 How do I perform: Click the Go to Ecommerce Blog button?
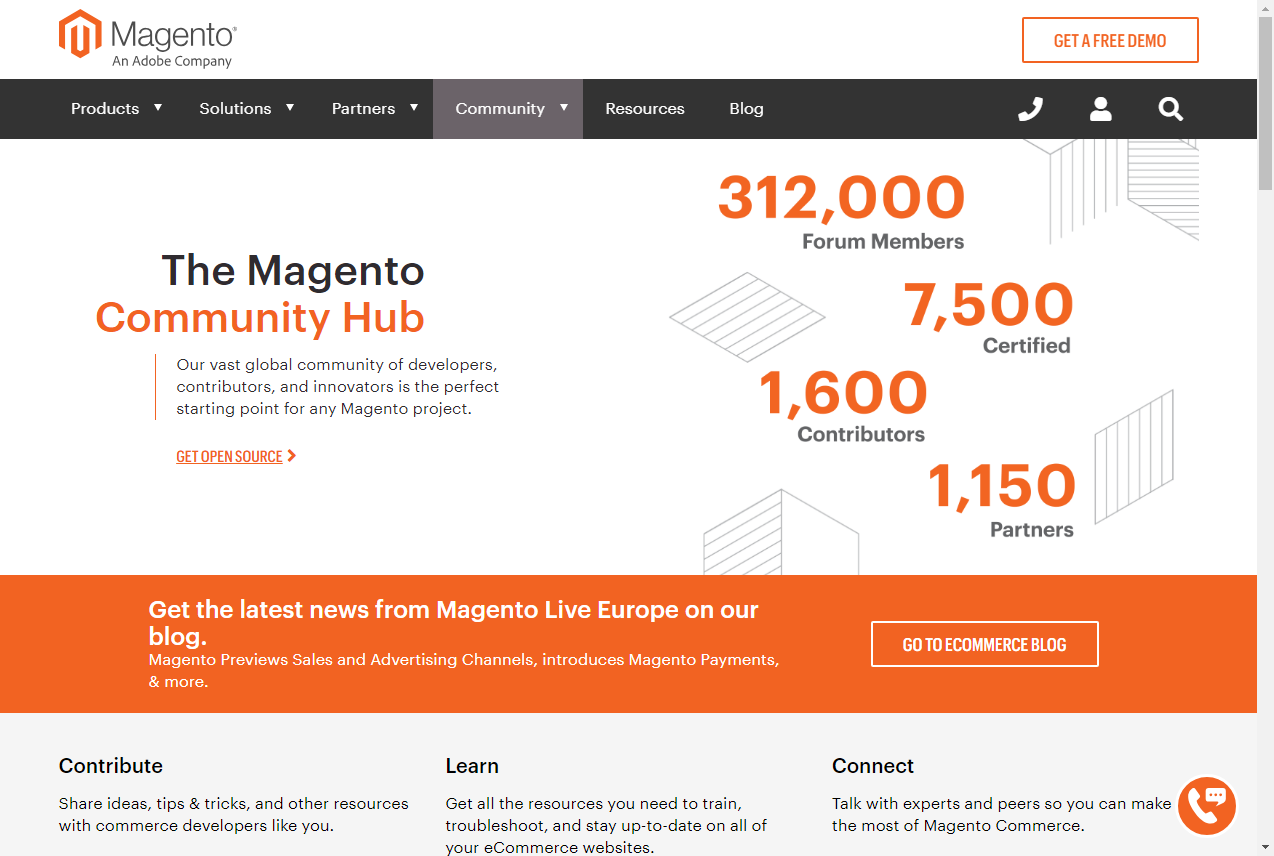[x=985, y=644]
